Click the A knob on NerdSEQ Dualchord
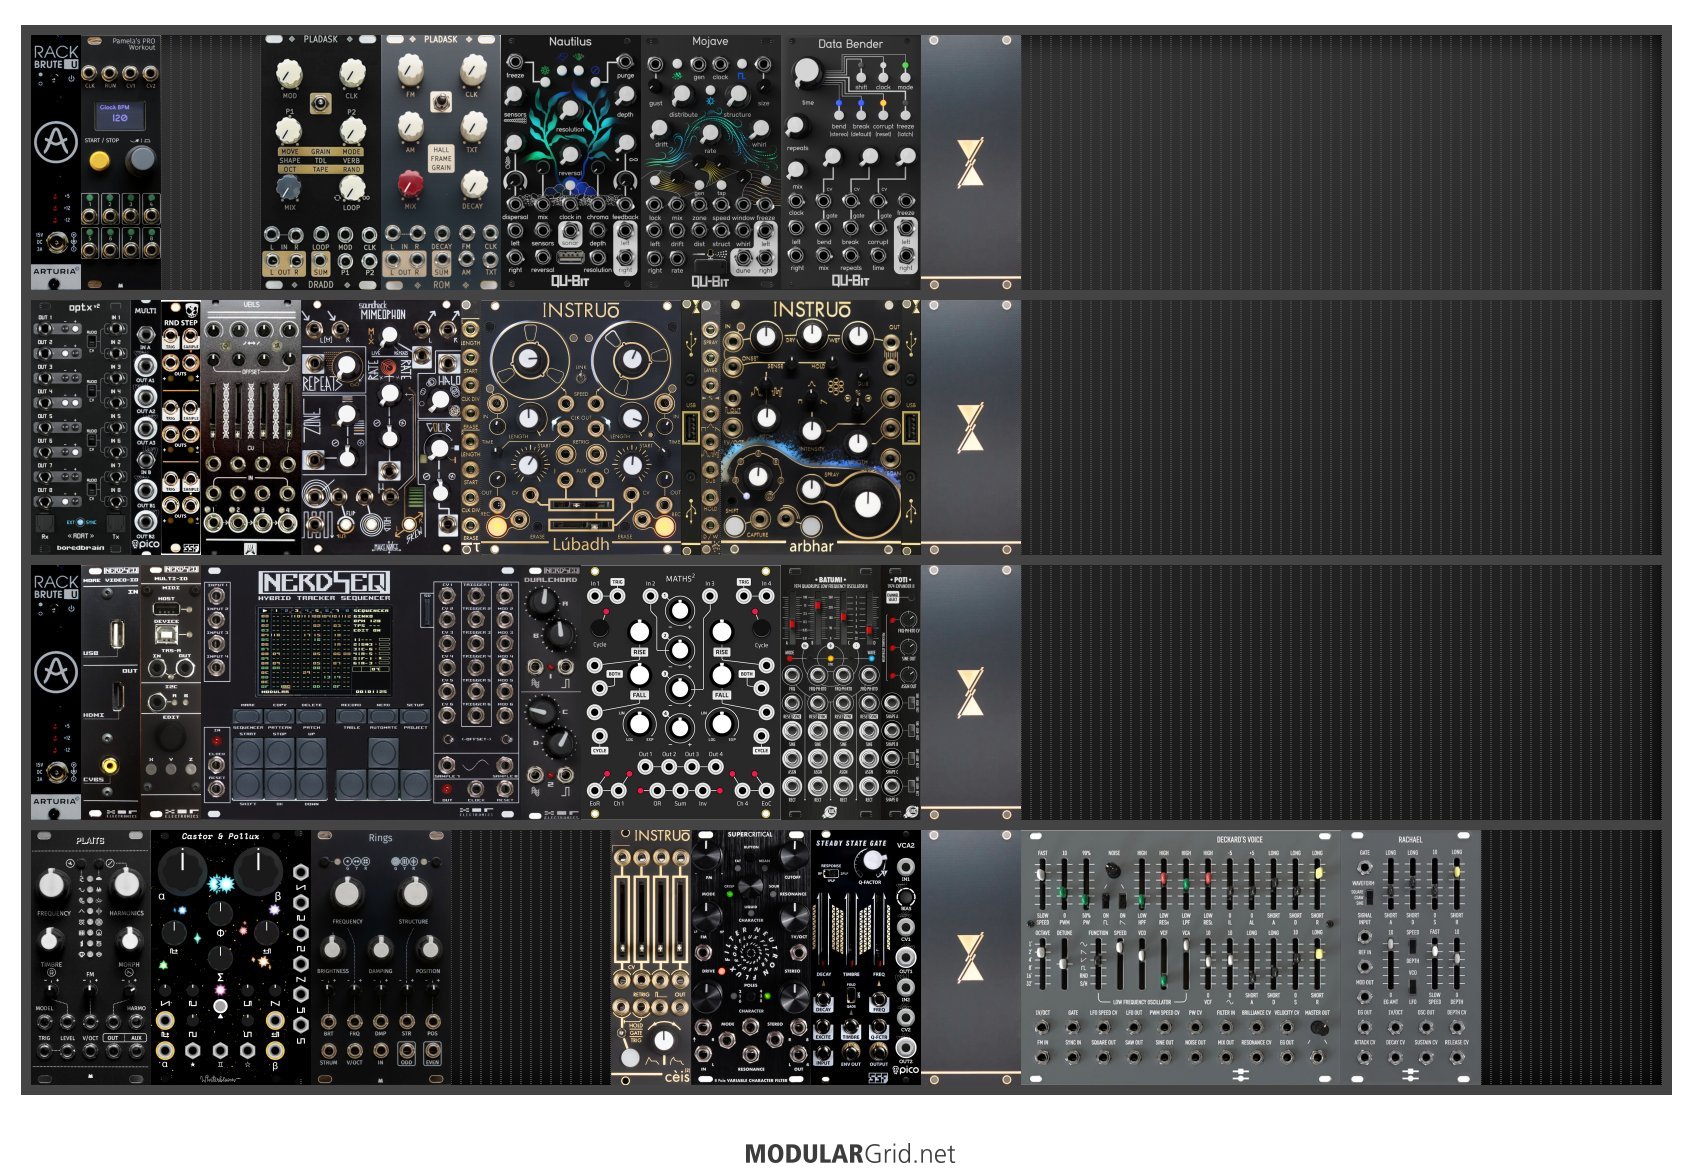Viewport: 1702px width, 1175px height. 543,602
